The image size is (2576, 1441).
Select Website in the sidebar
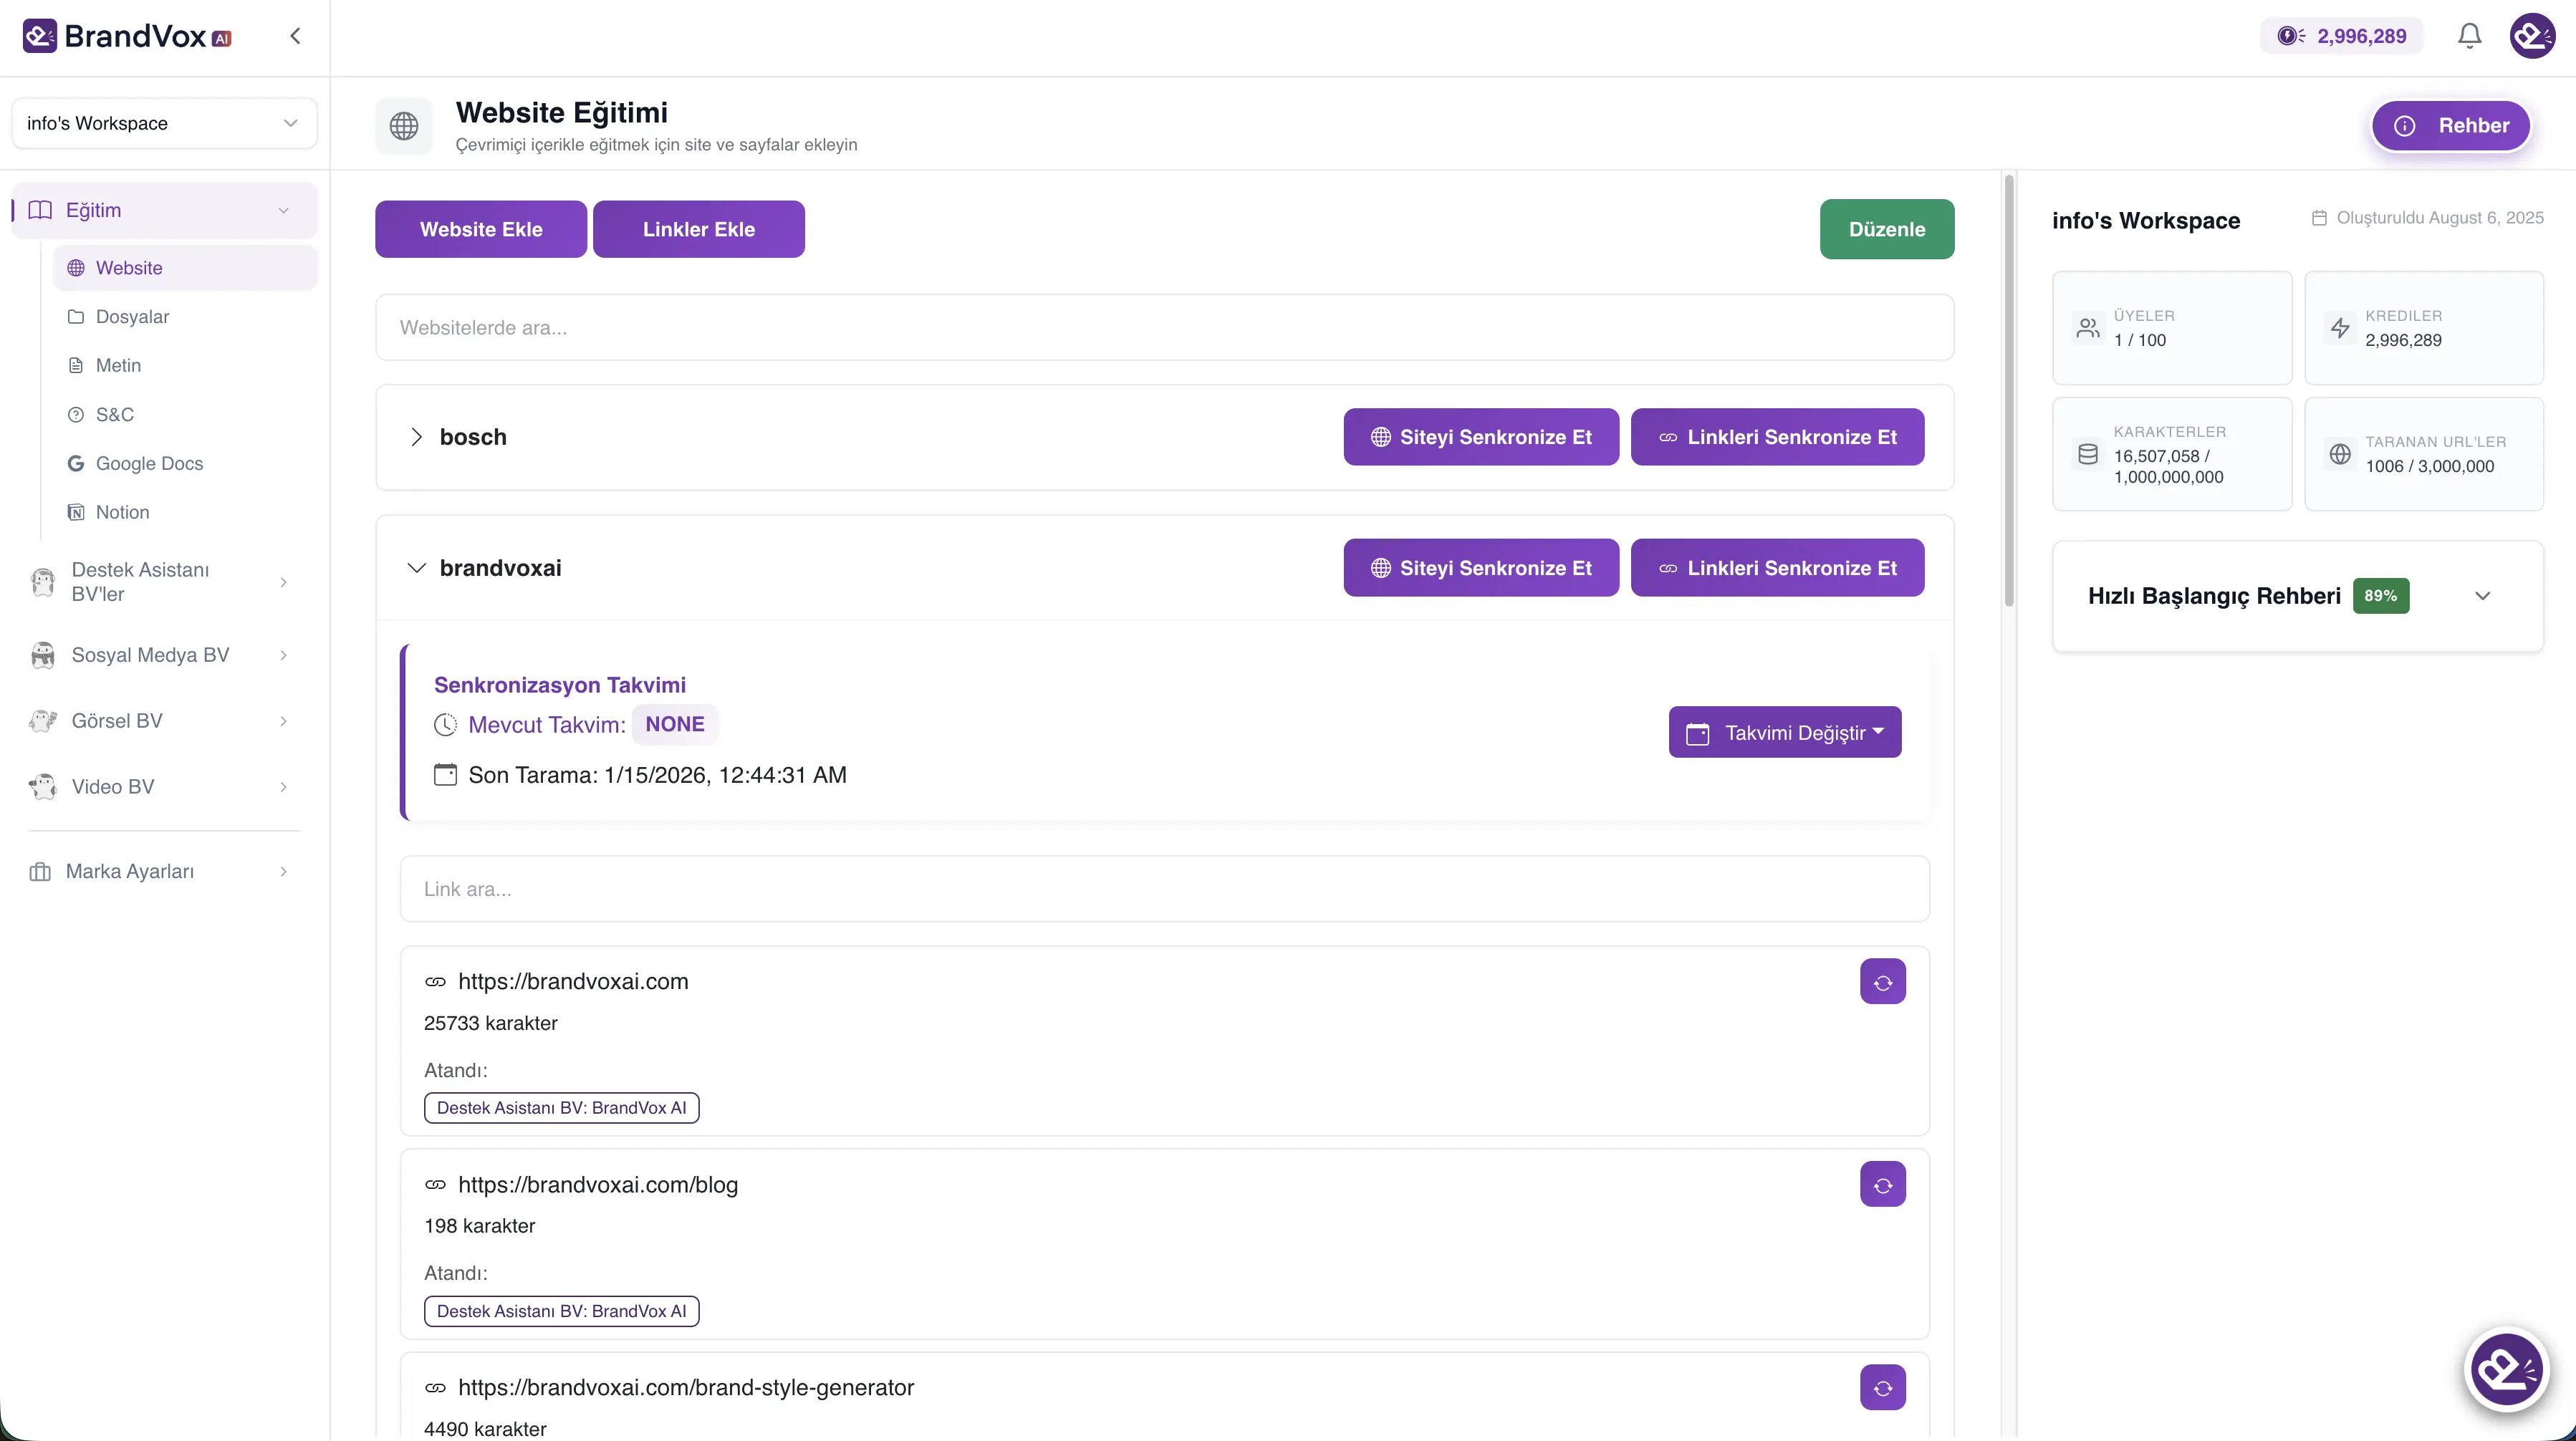185,268
